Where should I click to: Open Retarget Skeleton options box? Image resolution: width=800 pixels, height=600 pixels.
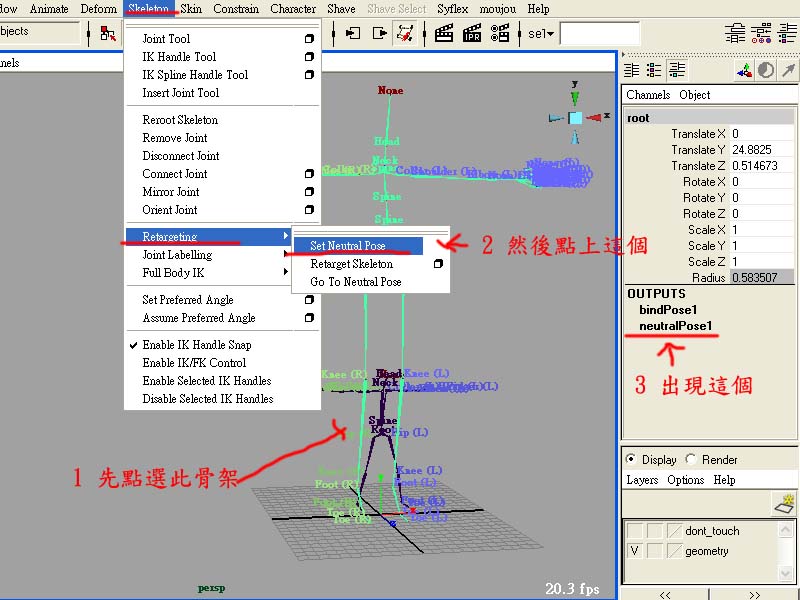point(438,264)
